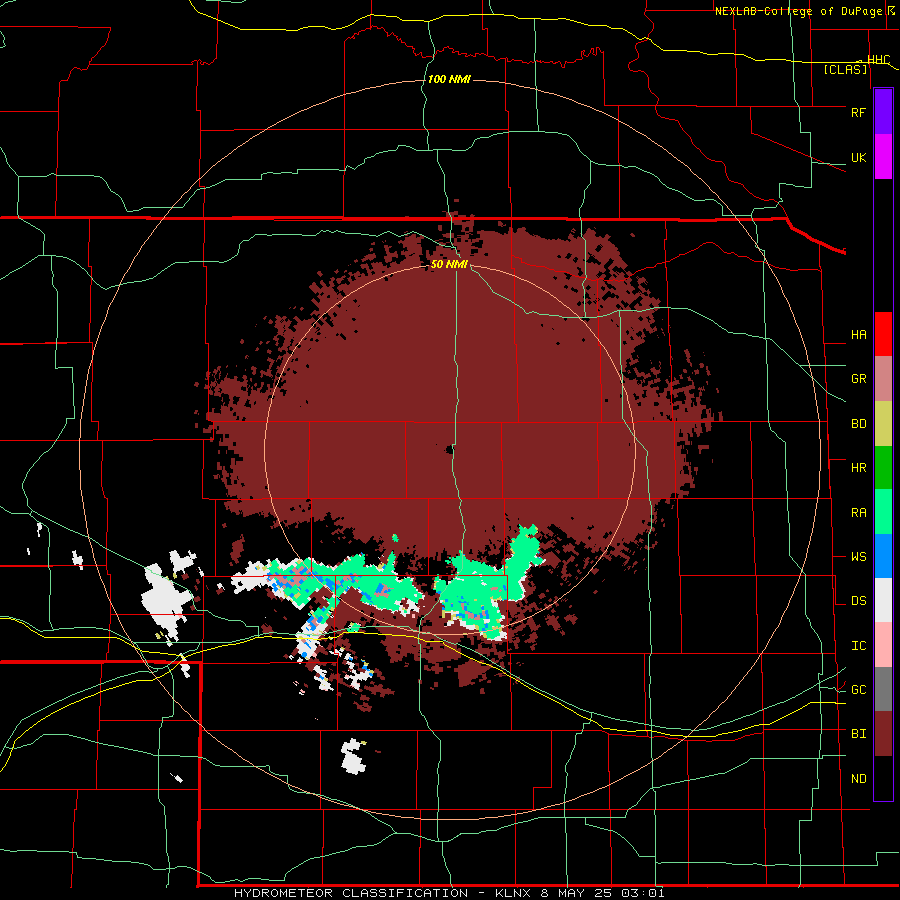Viewport: 900px width, 900px height.
Task: Click the HA legend label
Action: coord(858,335)
